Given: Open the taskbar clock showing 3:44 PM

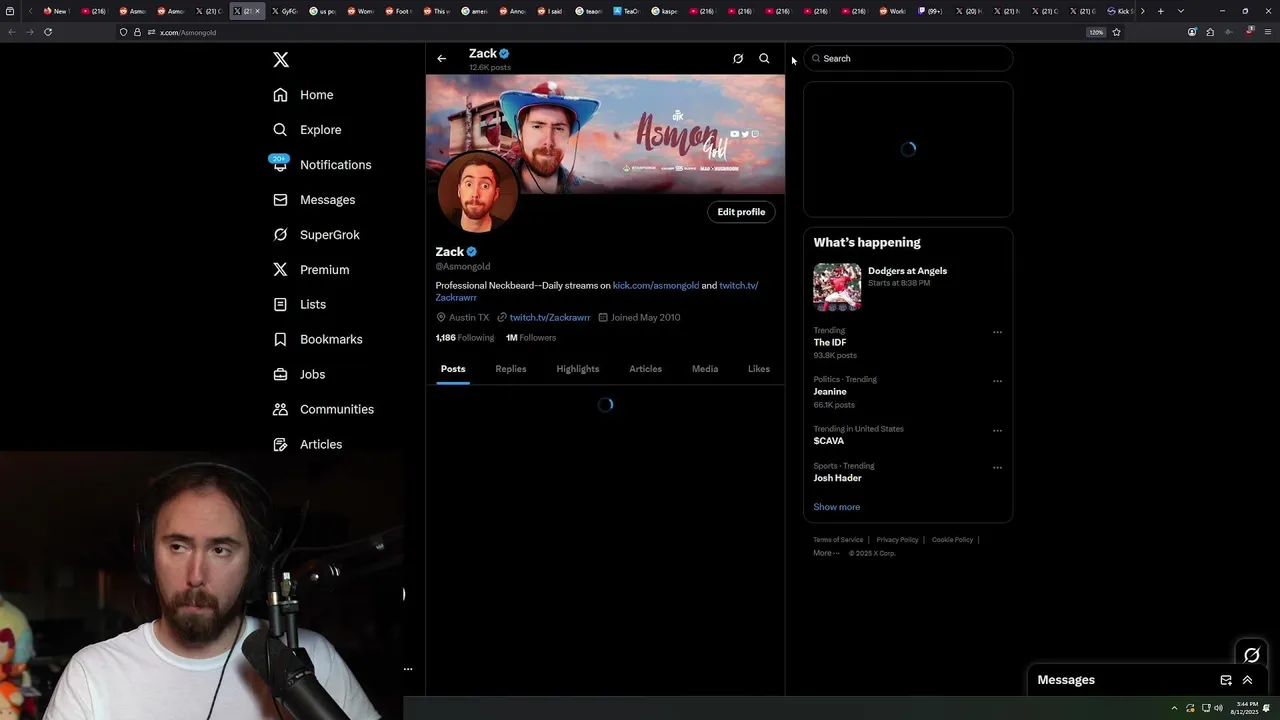Looking at the screenshot, I should pos(1244,708).
